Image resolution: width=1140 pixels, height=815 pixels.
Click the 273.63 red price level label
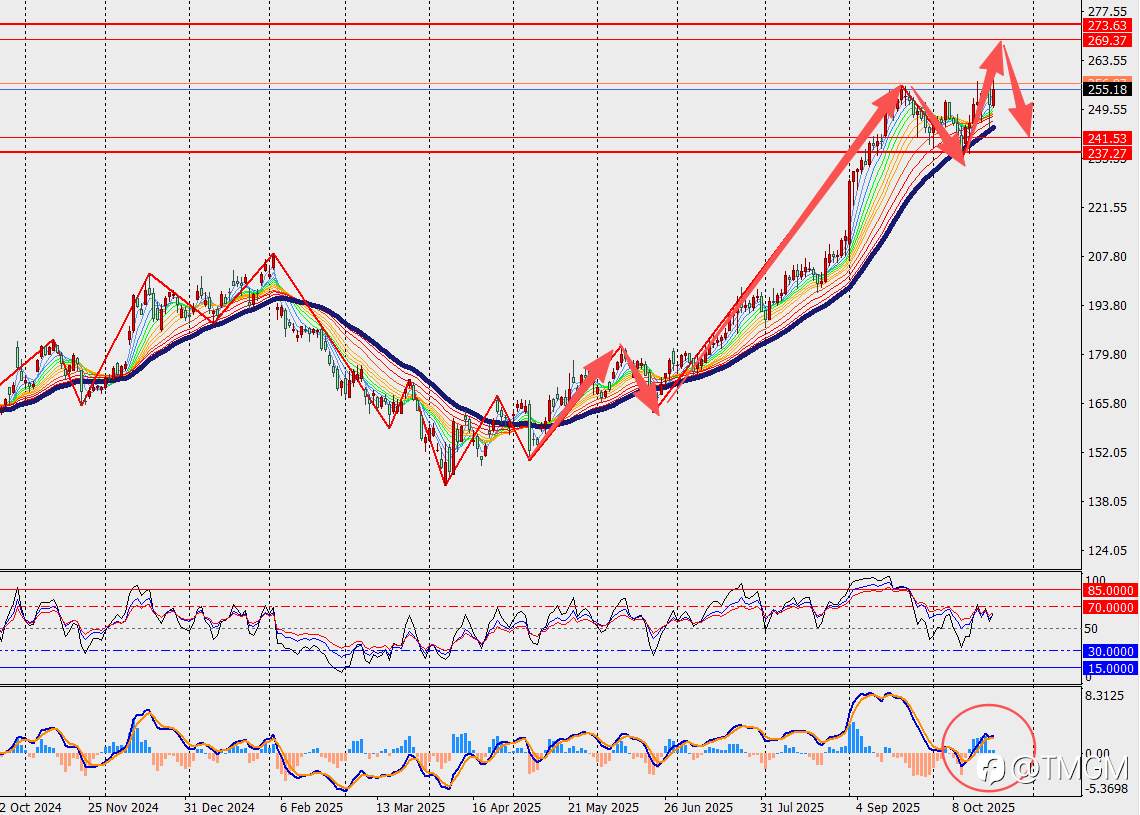(x=1106, y=25)
